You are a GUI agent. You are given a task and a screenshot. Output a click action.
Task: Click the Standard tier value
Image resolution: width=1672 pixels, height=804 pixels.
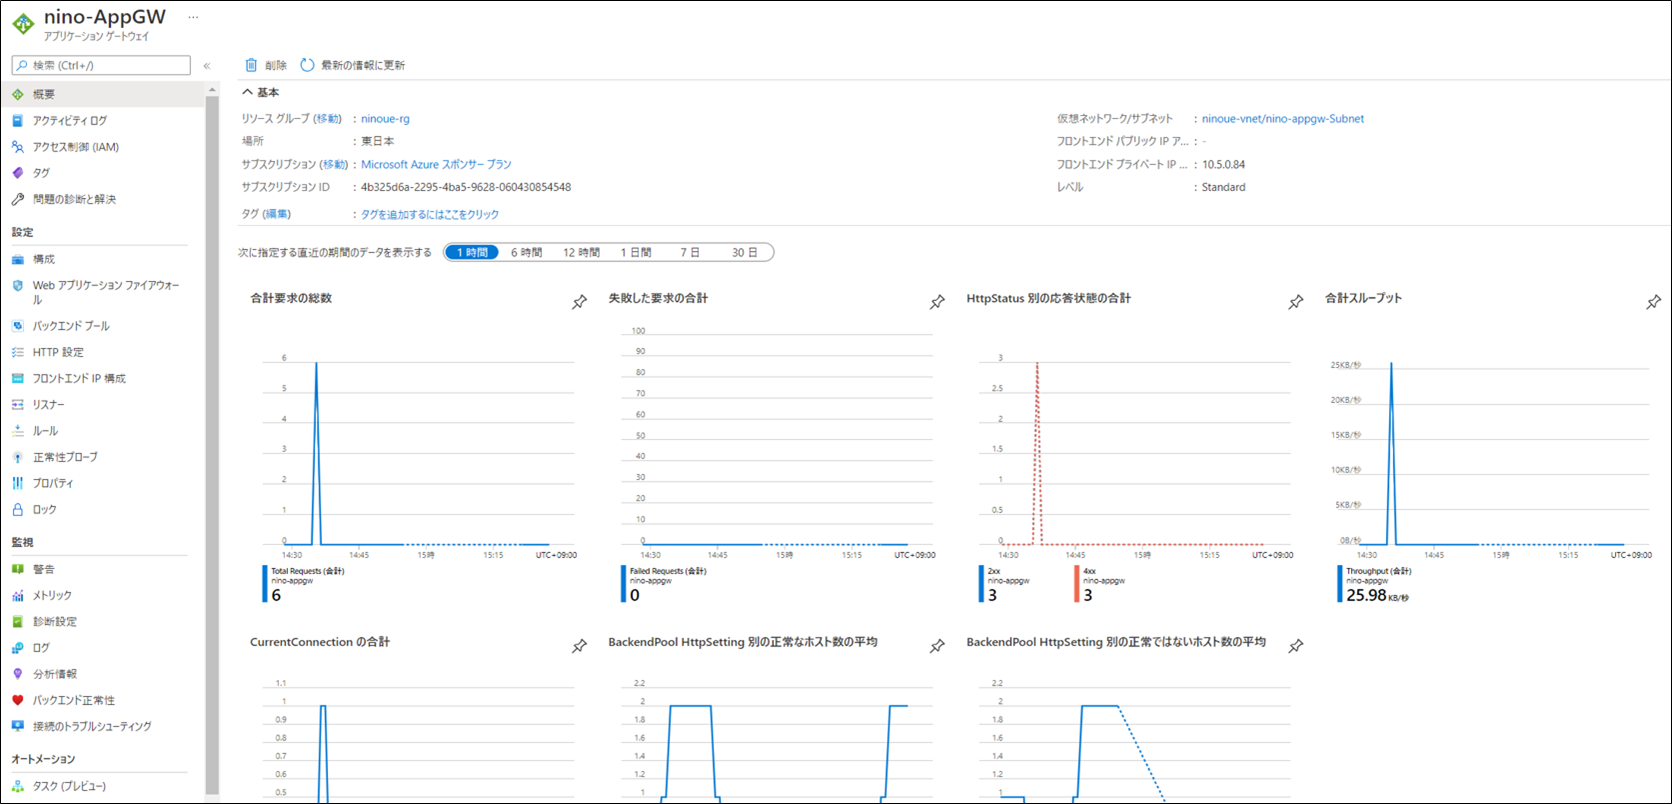pyautogui.click(x=1224, y=187)
